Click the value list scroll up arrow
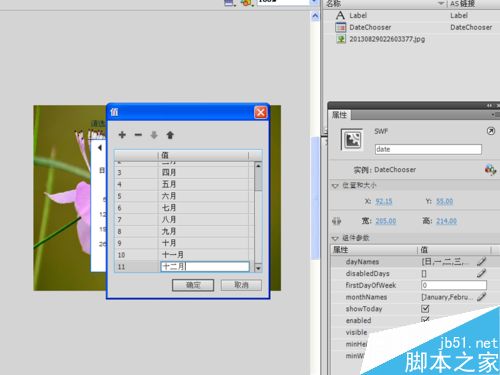Viewport: 500px width, 375px height. pos(258,166)
